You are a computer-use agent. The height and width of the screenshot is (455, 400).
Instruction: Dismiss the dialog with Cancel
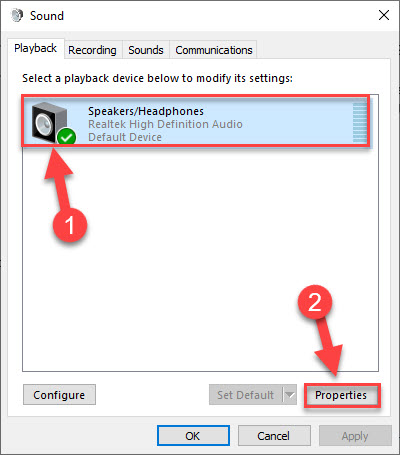click(x=274, y=436)
